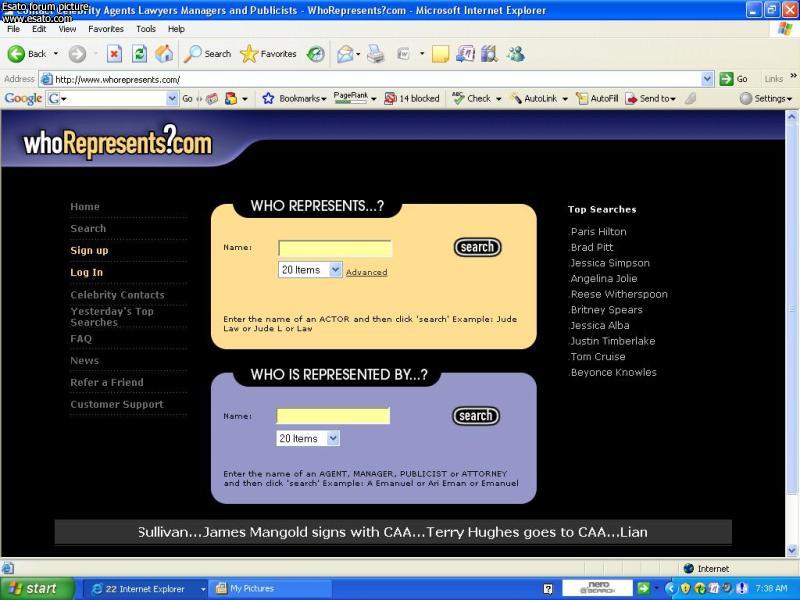Expand the Send to dropdown

coord(673,99)
